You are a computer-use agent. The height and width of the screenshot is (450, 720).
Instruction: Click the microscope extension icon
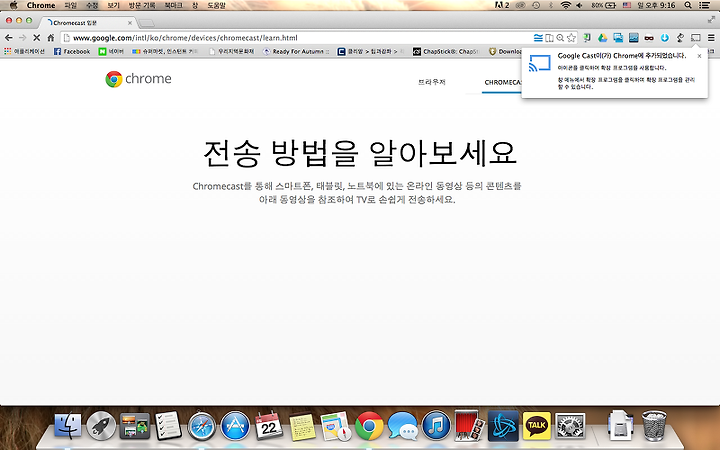point(680,38)
